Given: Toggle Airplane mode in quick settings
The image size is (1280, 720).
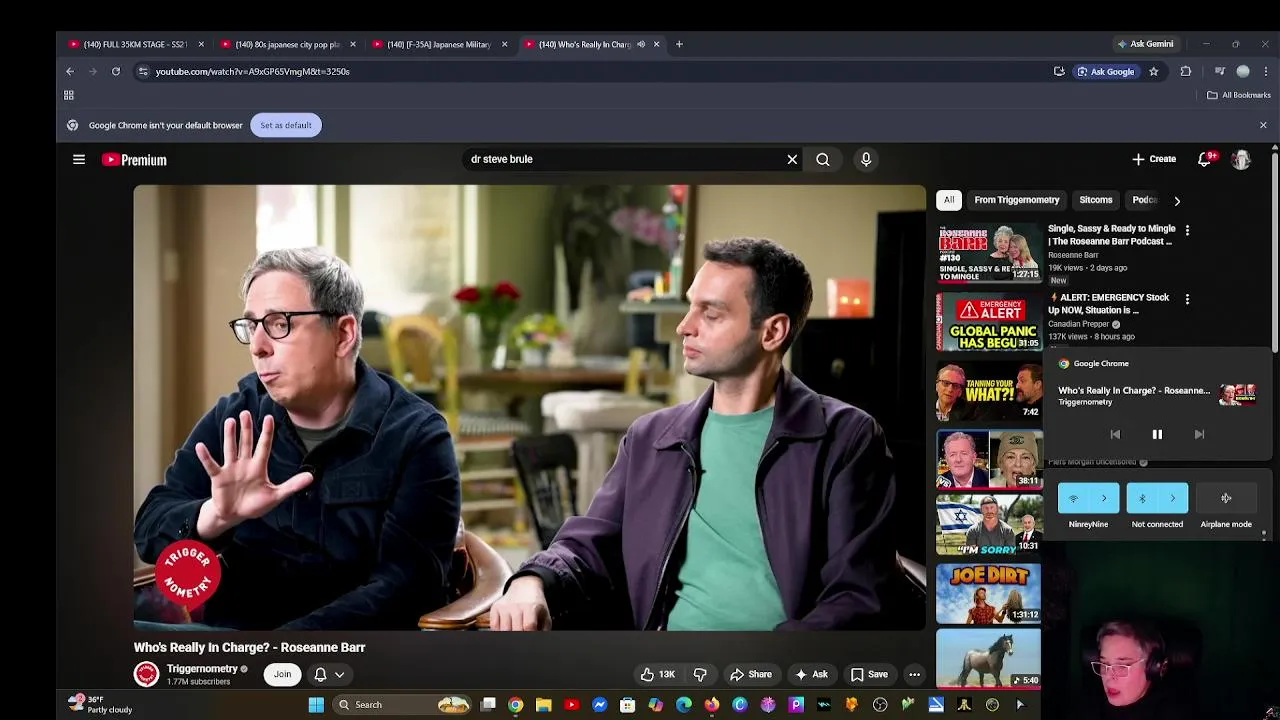Looking at the screenshot, I should [1226, 498].
